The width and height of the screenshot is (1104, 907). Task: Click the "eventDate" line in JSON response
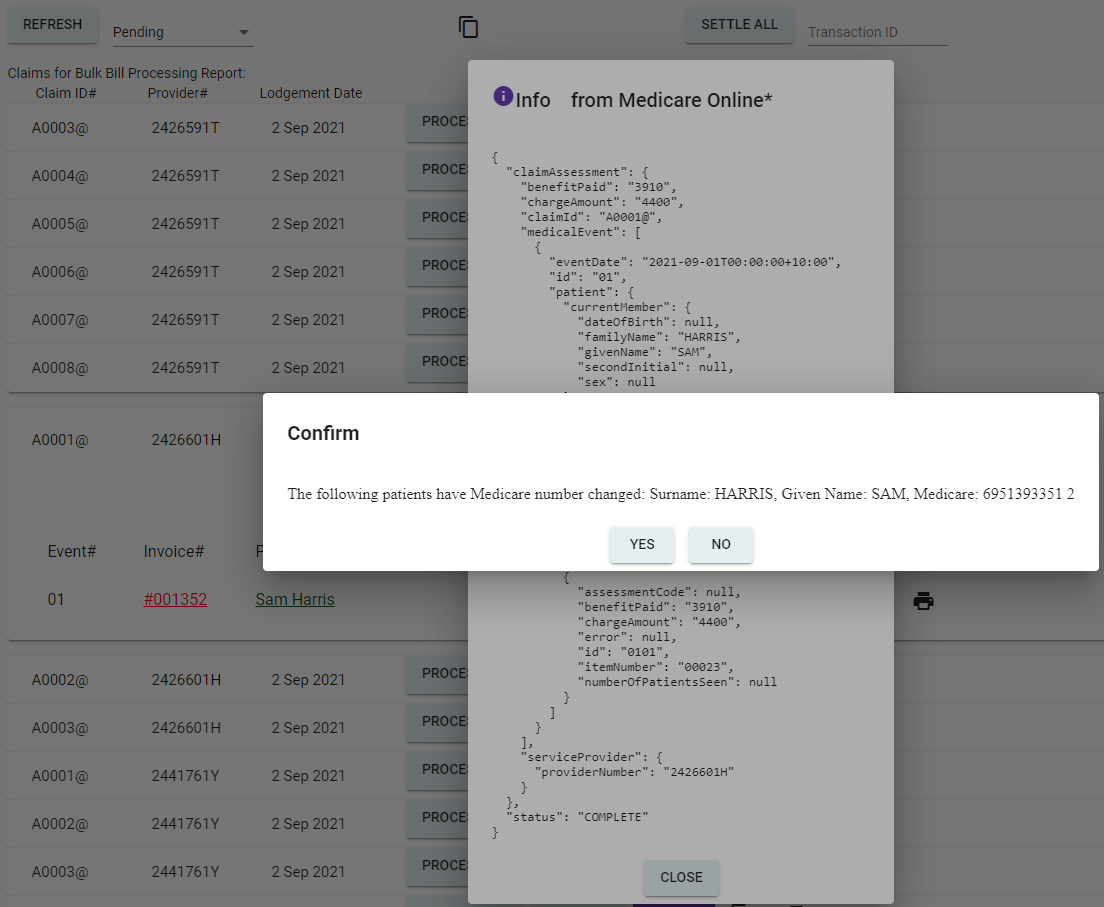[x=695, y=262]
